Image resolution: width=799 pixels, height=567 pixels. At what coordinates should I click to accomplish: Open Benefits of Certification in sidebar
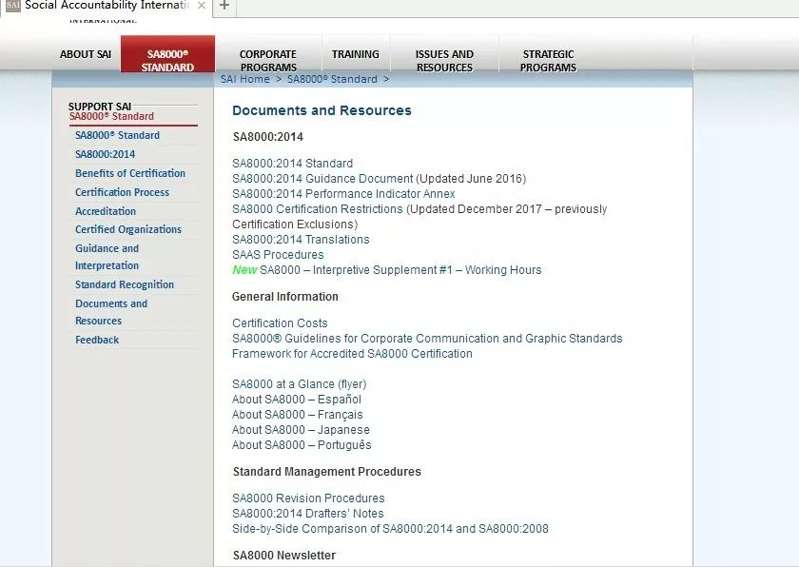130,173
